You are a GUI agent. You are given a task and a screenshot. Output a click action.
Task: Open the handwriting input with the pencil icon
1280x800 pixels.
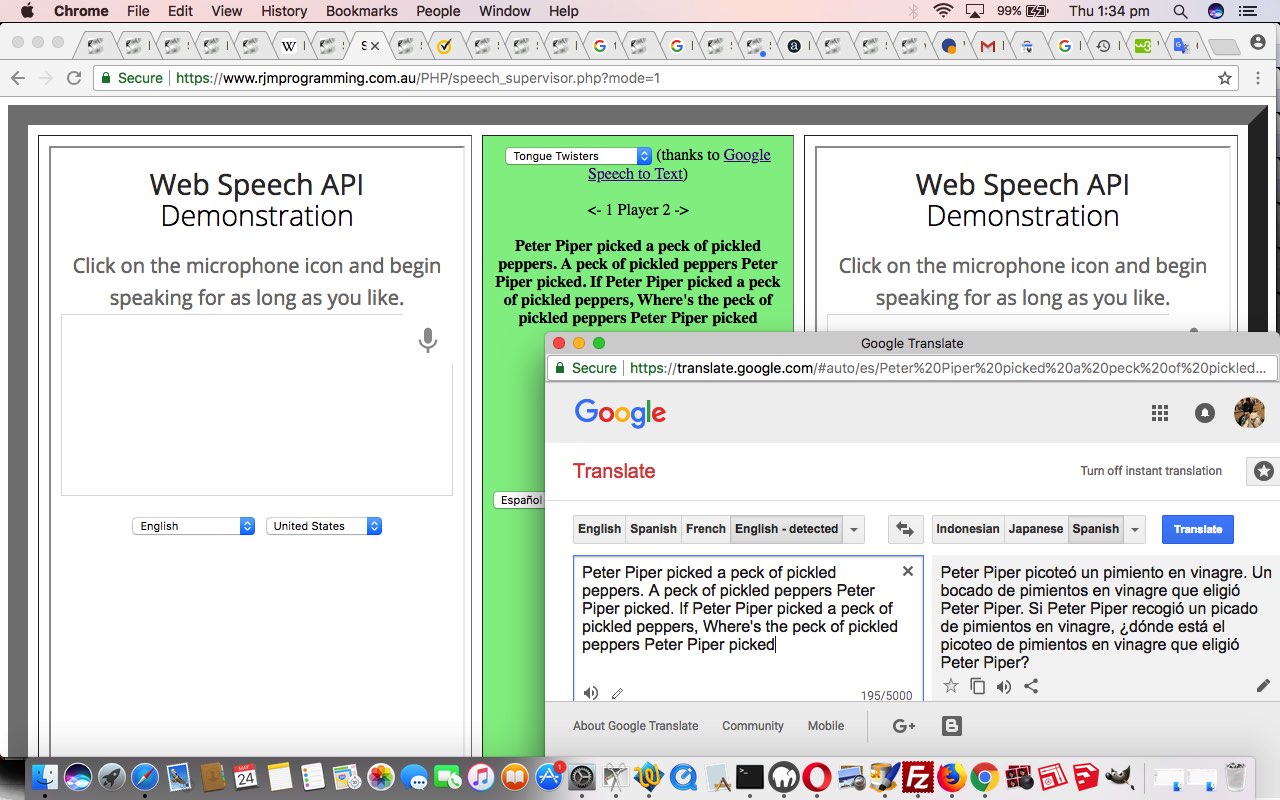pos(617,692)
